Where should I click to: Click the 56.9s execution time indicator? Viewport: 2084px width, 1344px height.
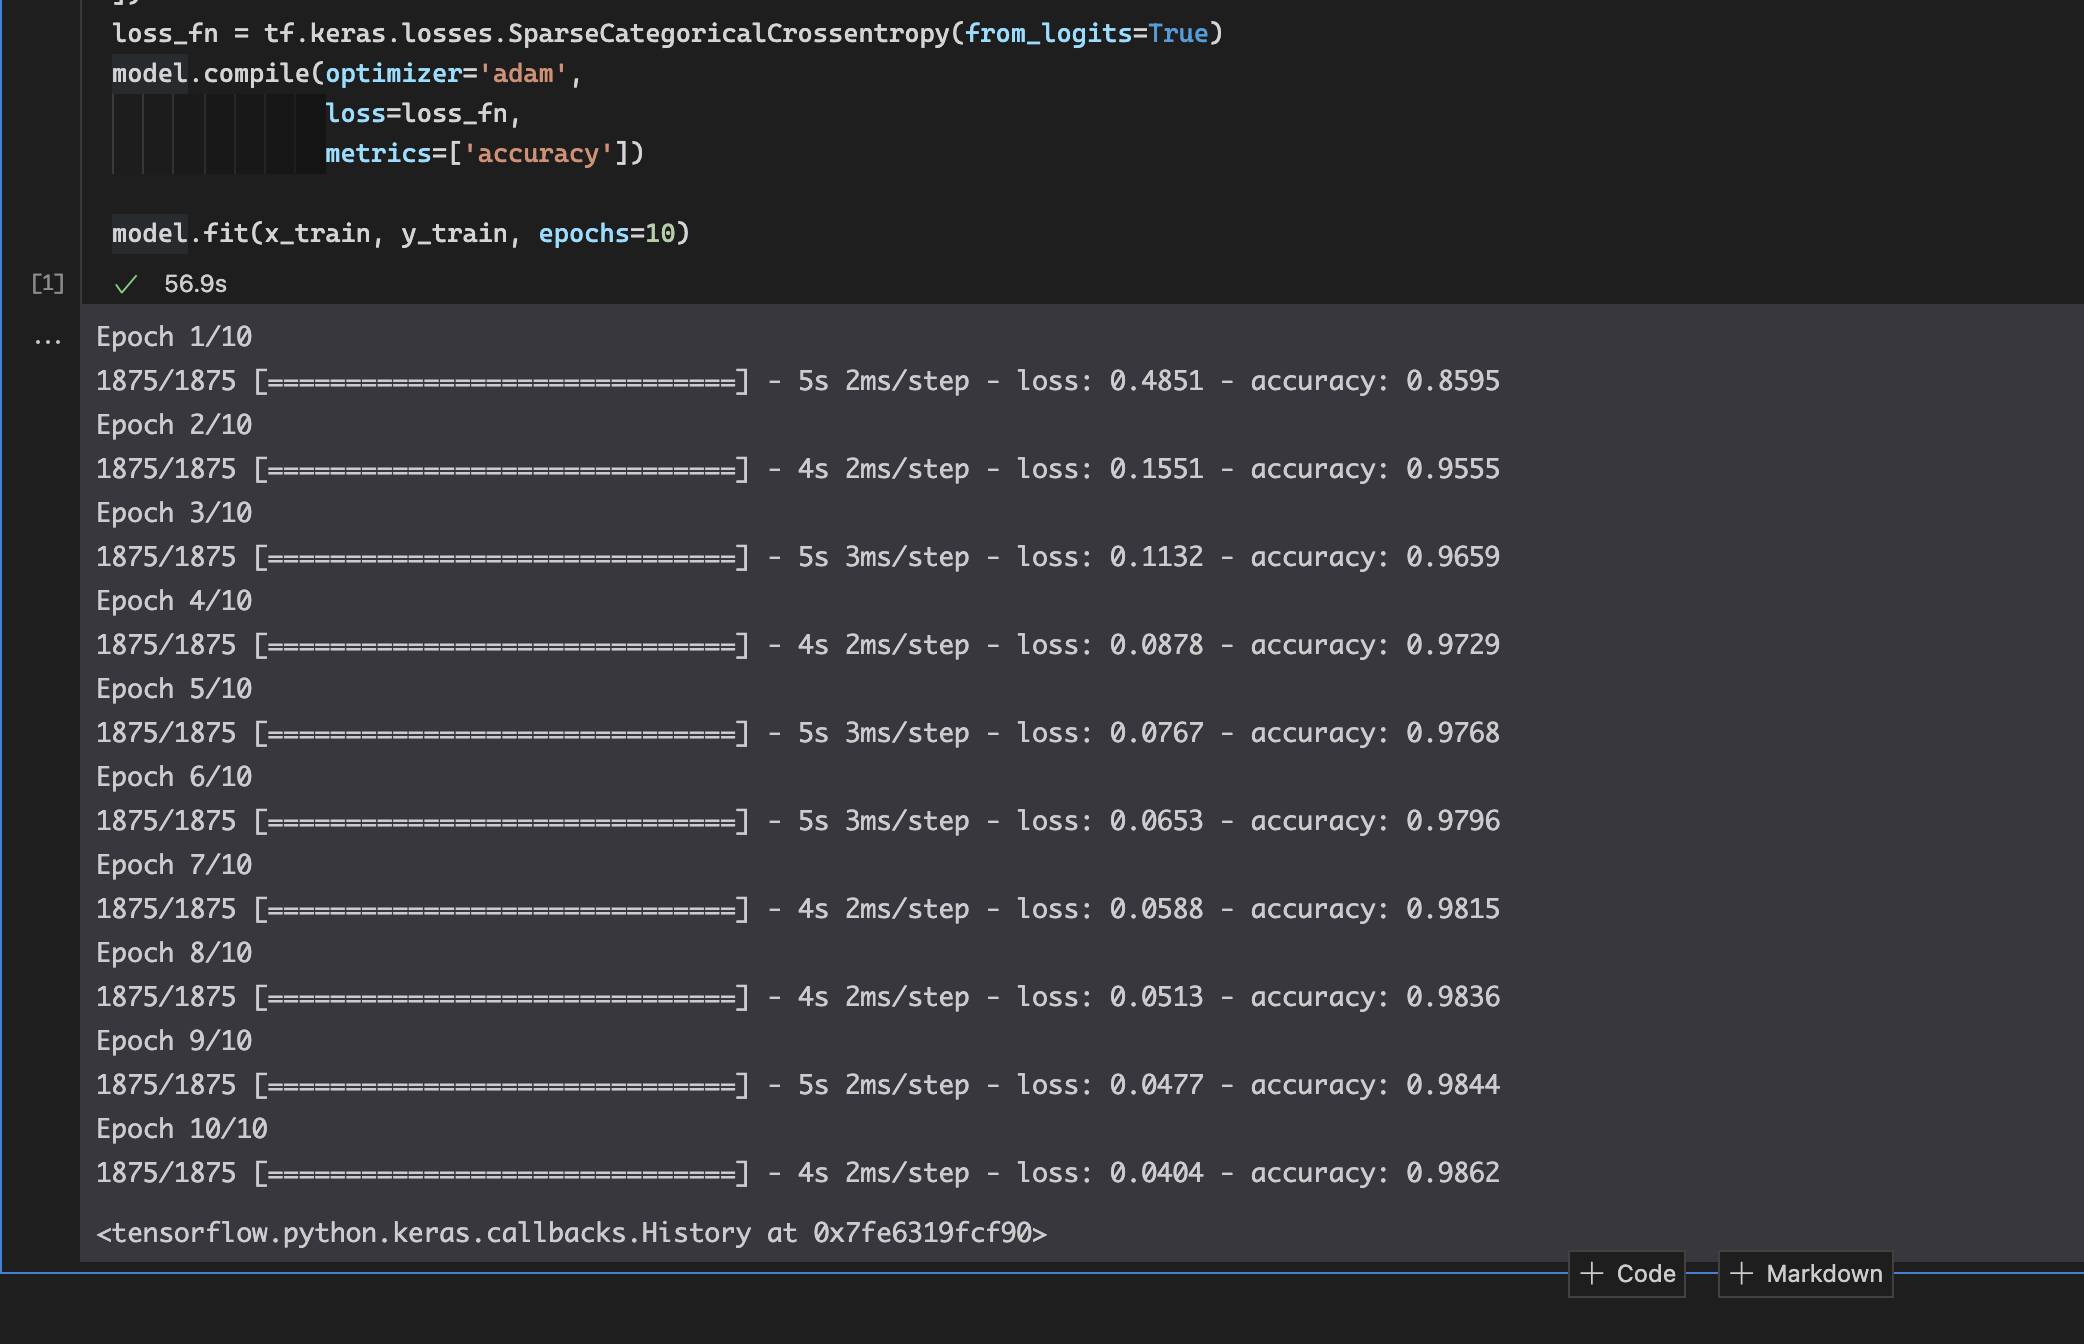[195, 284]
